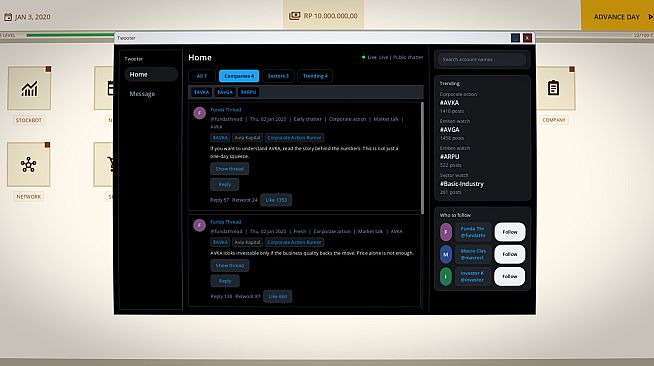Screen dimensions: 654x366
Task: Click the Reply 57 count text
Action: click(220, 200)
